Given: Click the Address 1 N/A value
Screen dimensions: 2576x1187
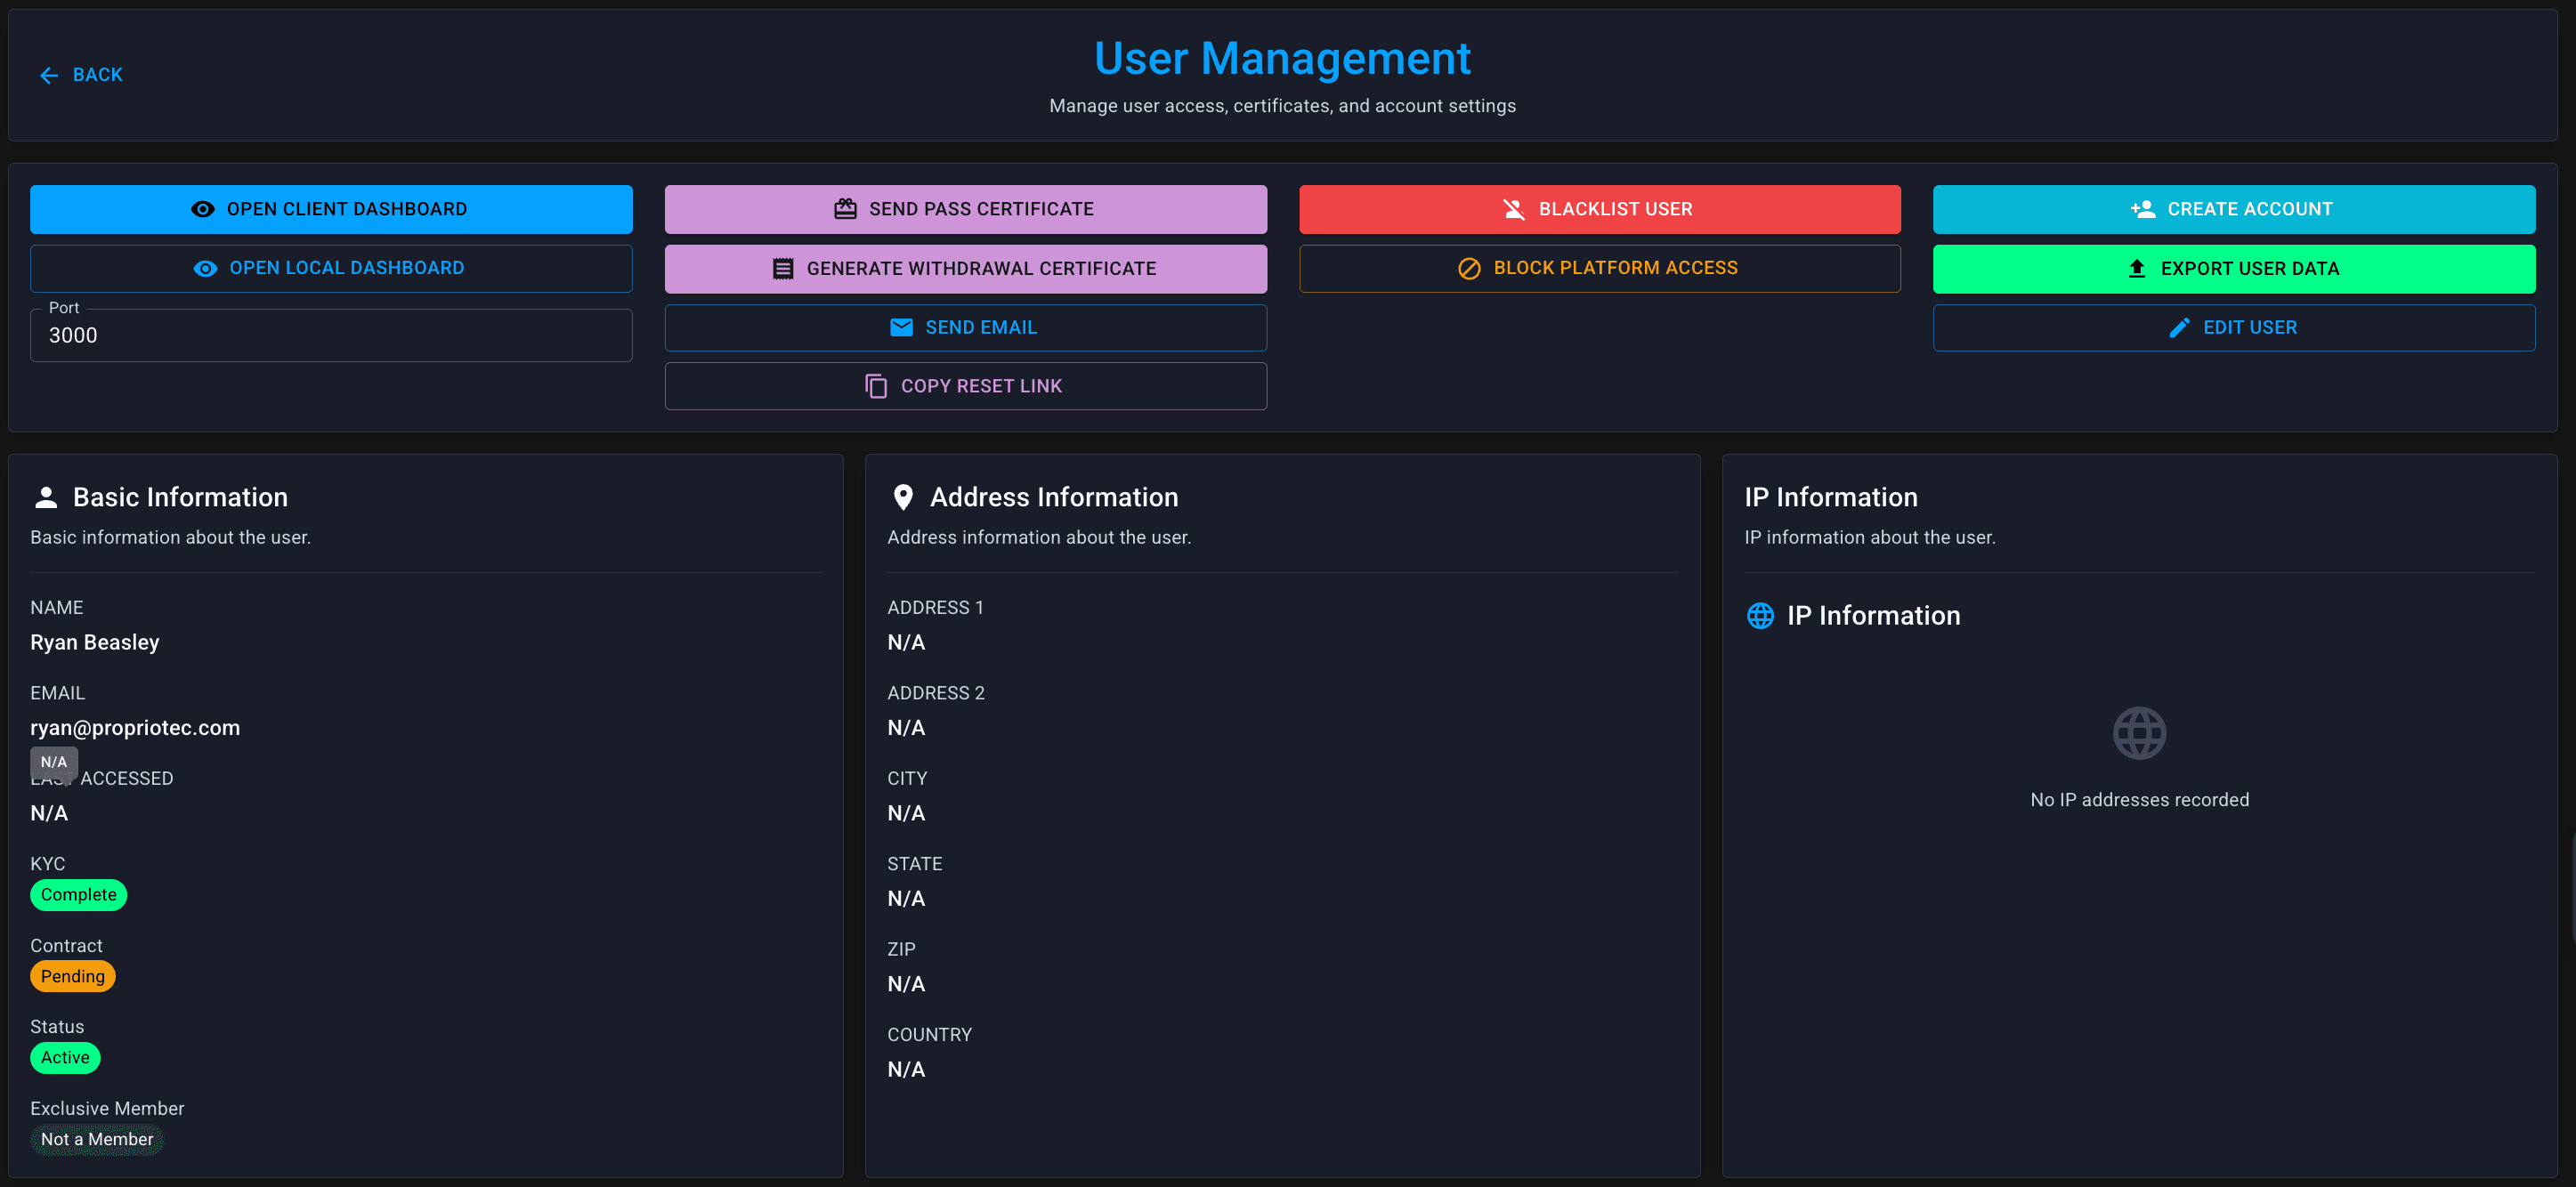Looking at the screenshot, I should pos(906,642).
